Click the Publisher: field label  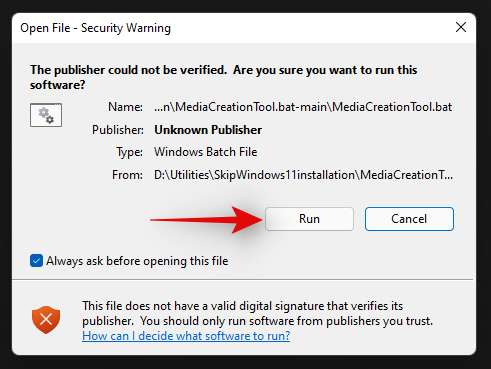(x=118, y=130)
